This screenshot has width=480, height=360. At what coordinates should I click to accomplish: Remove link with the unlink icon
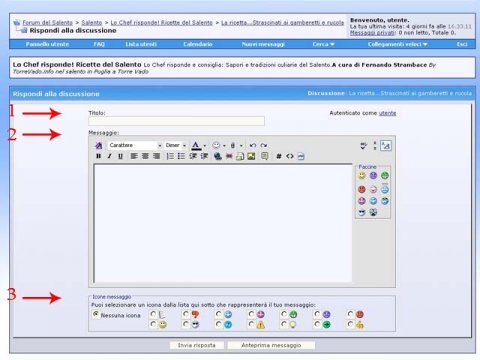click(x=229, y=156)
